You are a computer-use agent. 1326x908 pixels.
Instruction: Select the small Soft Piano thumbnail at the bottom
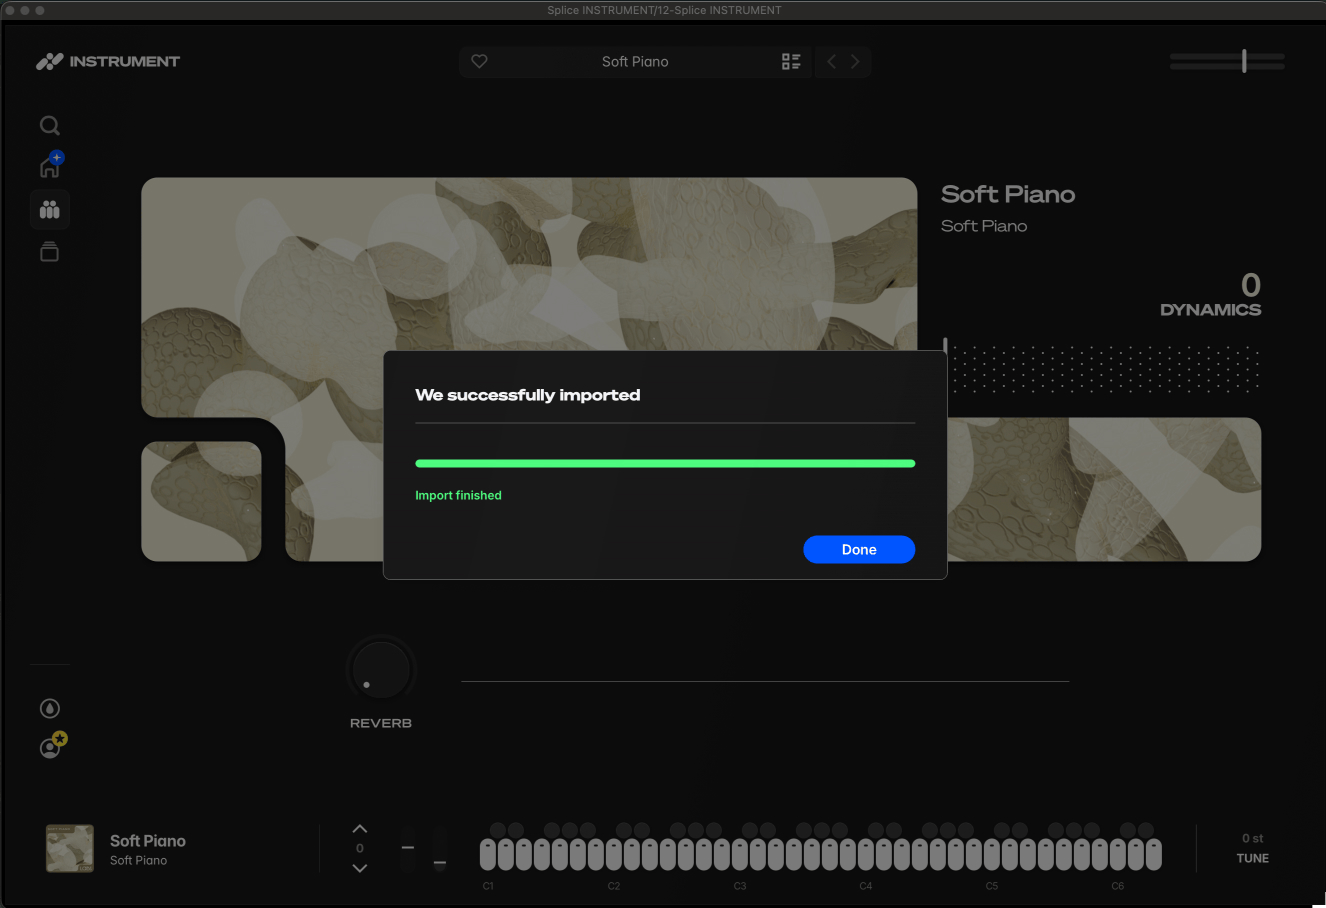pos(70,848)
